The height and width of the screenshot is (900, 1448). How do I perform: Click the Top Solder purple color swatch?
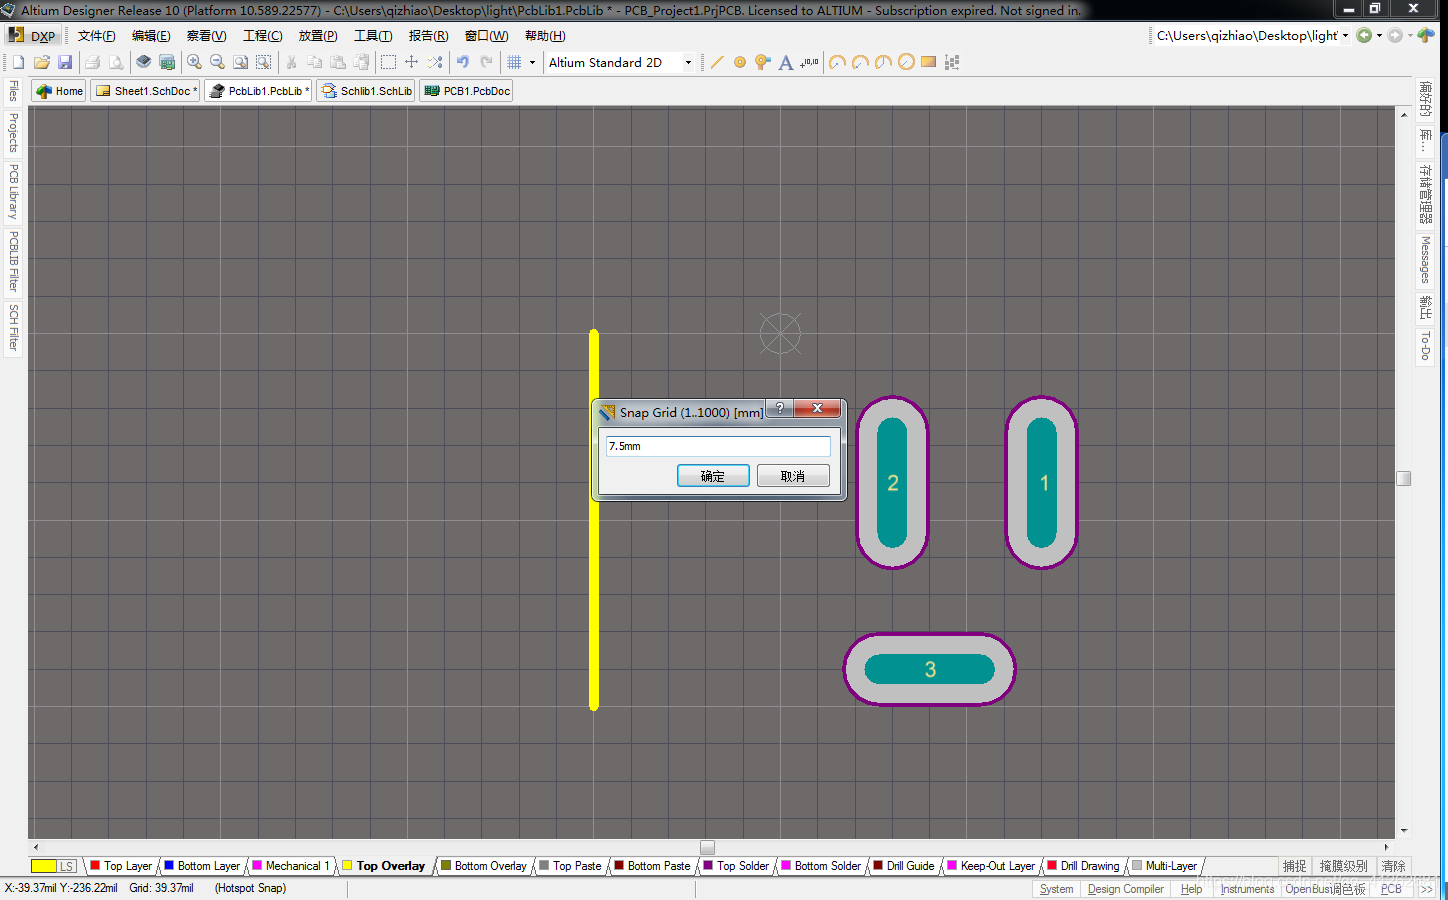pyautogui.click(x=708, y=866)
